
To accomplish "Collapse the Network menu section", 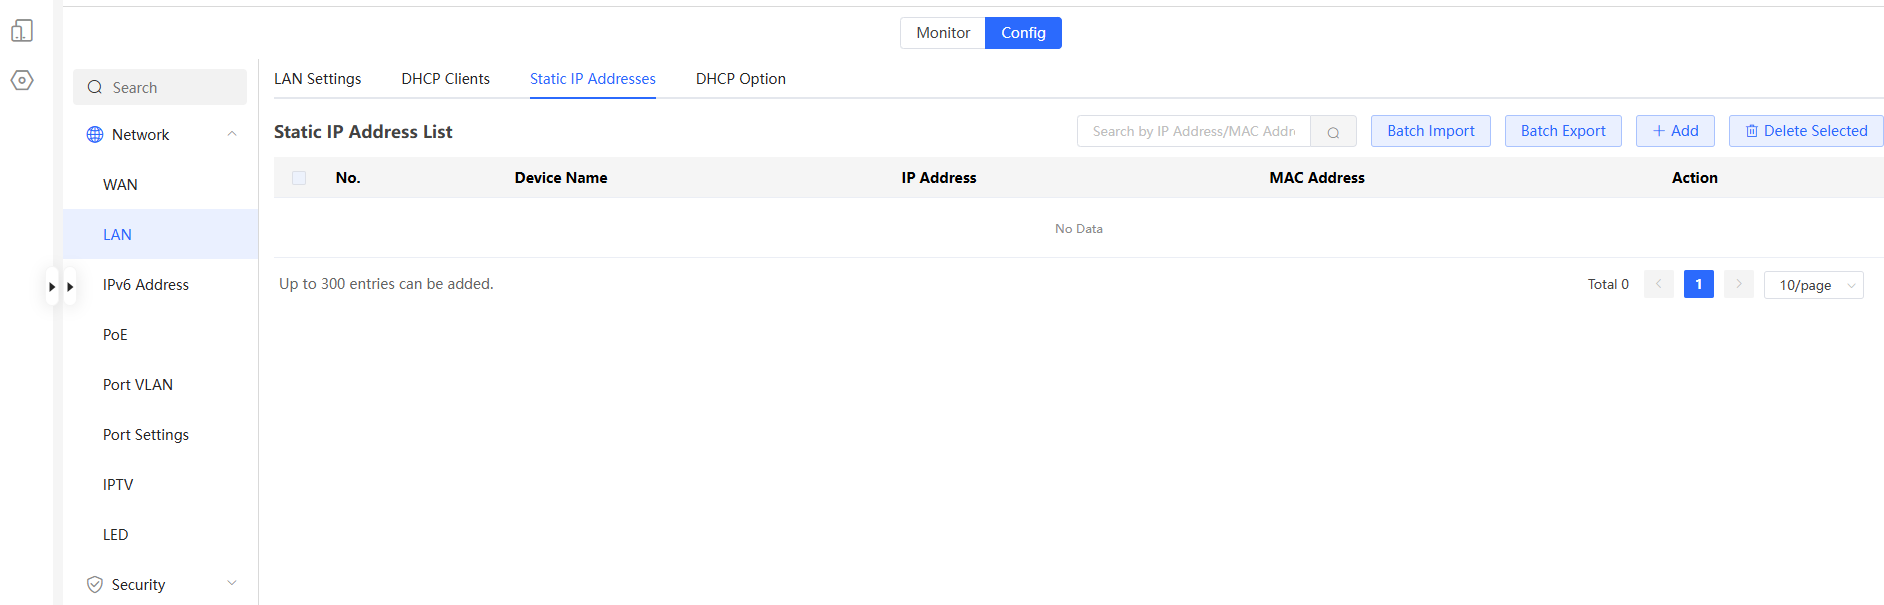I will (x=232, y=135).
